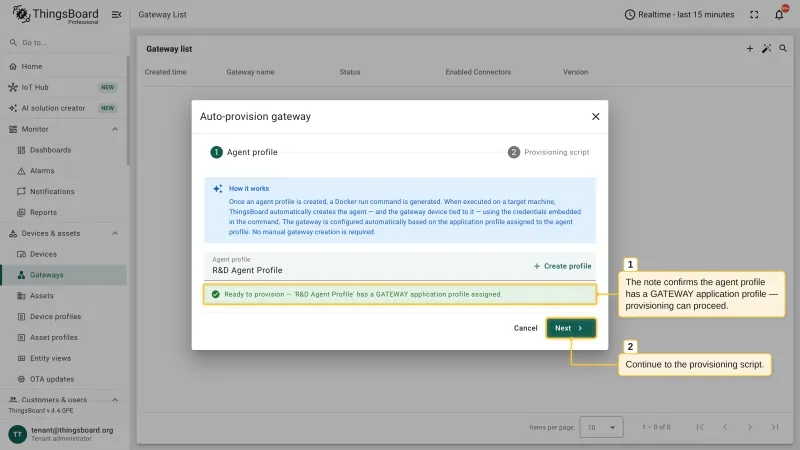Click the Devices icon in the sidebar

21,254
